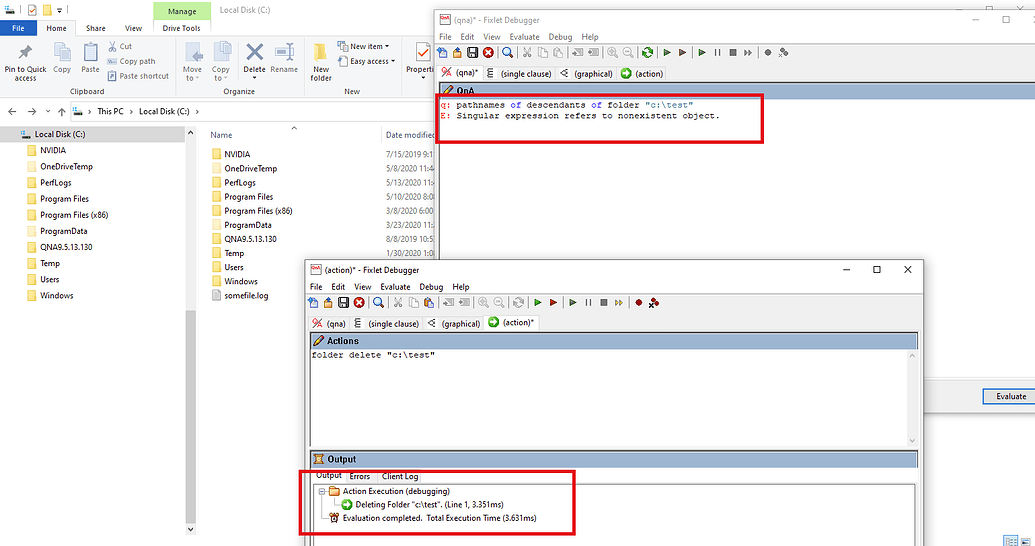This screenshot has width=1035, height=546.
Task: Open the Drive Tools ribbon tab
Action: (x=182, y=28)
